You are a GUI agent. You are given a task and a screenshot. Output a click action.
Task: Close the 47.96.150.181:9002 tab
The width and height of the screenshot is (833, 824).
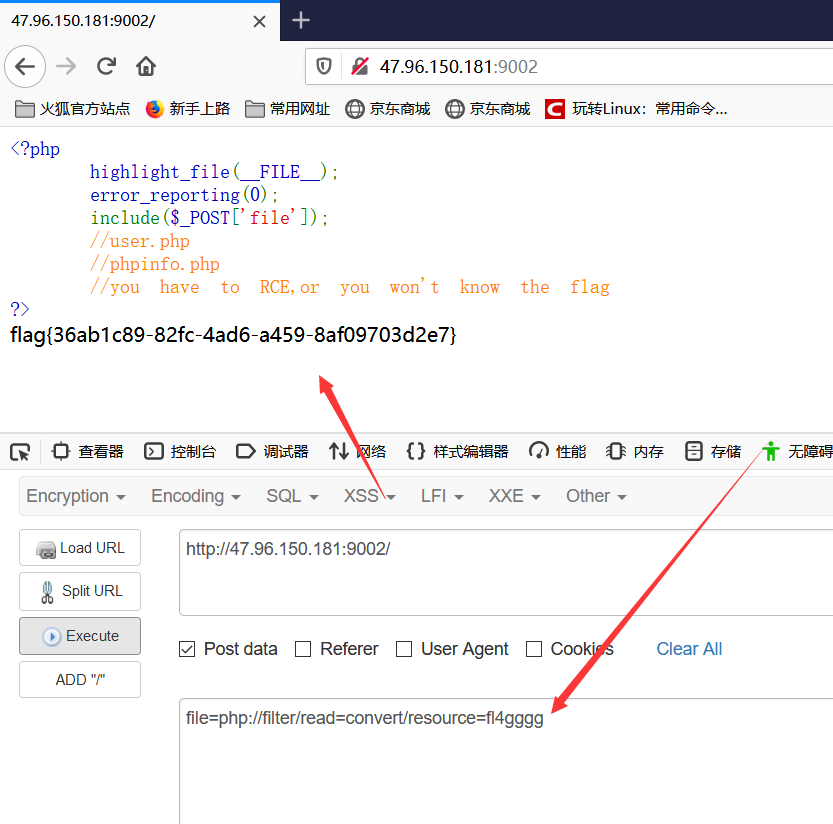(259, 21)
